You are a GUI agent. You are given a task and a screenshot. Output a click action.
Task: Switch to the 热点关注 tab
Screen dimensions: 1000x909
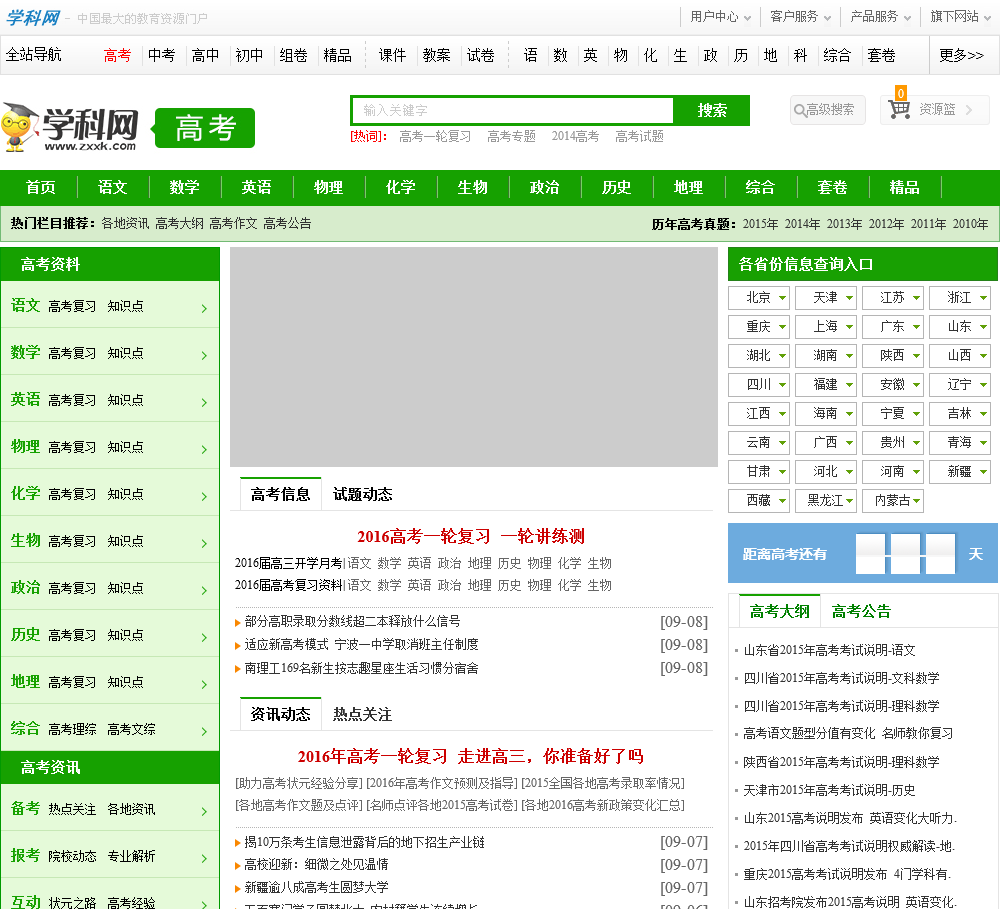click(x=362, y=714)
